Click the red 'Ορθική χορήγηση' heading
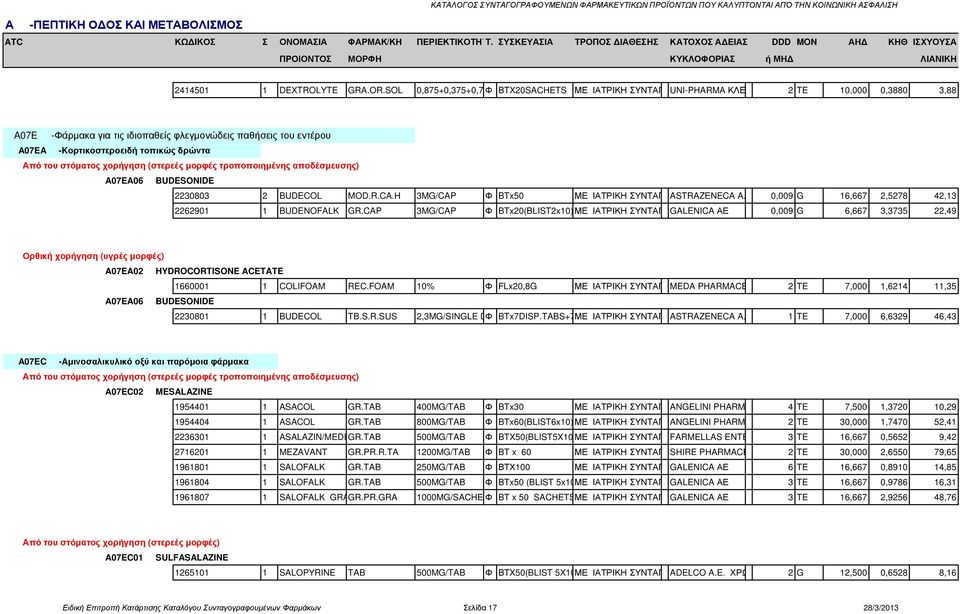The image size is (960, 614). (93, 256)
